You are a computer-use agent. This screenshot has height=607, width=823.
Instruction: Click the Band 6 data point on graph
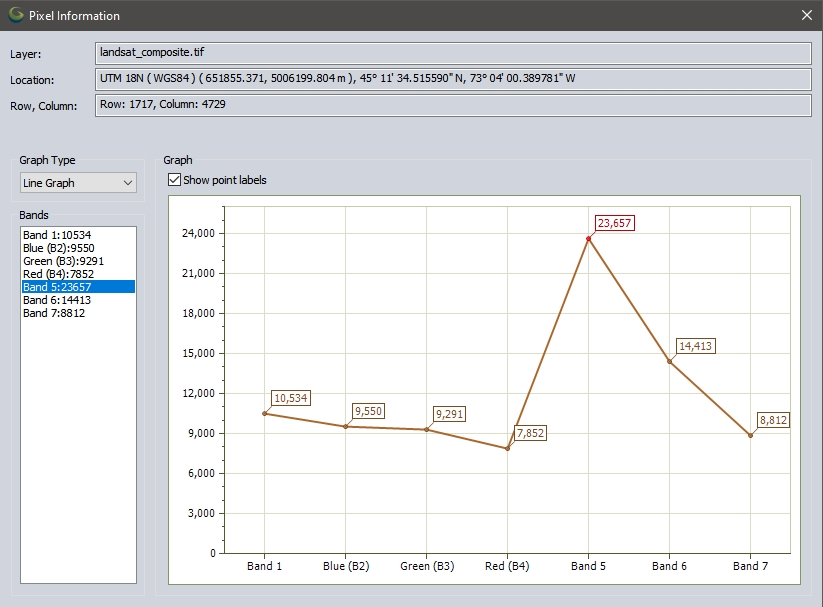[x=670, y=361]
